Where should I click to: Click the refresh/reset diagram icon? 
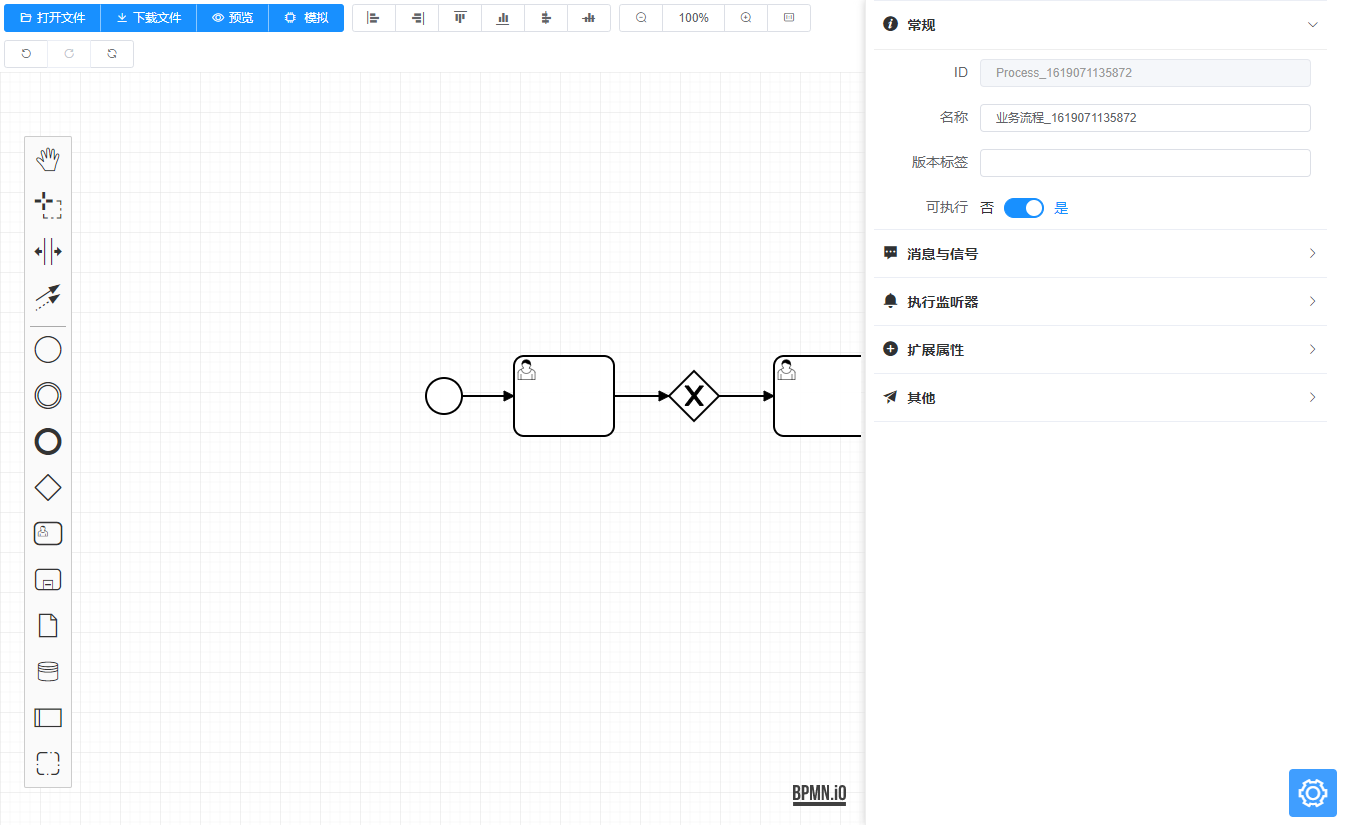coord(112,54)
